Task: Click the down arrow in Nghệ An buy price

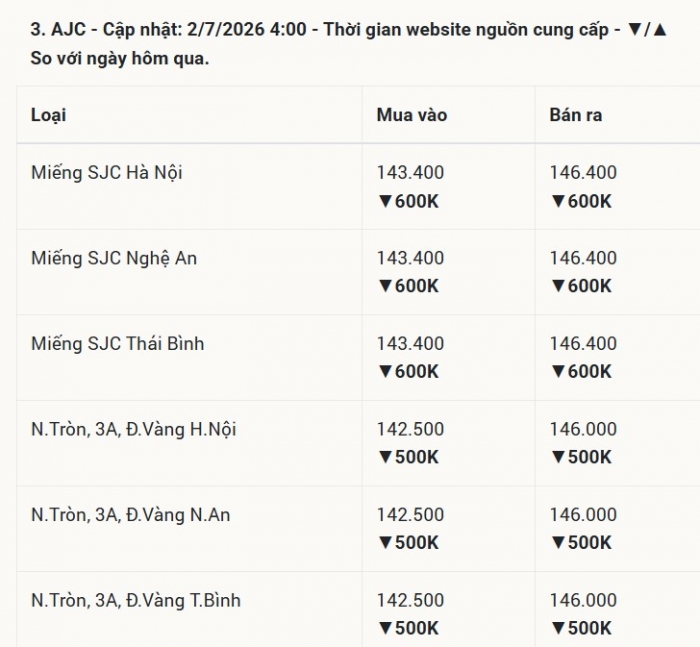Action: coord(385,286)
